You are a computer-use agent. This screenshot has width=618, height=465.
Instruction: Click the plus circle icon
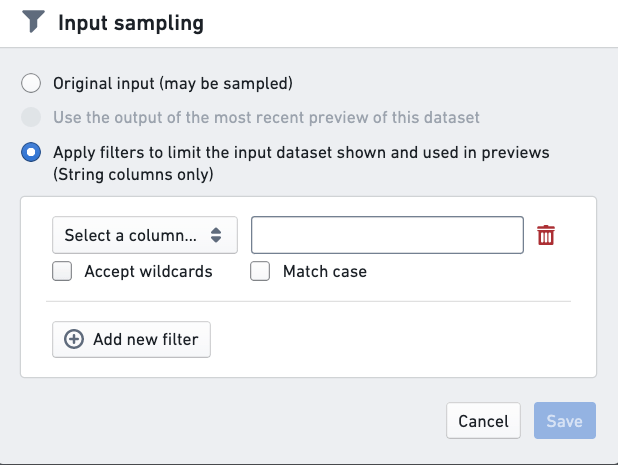click(74, 339)
